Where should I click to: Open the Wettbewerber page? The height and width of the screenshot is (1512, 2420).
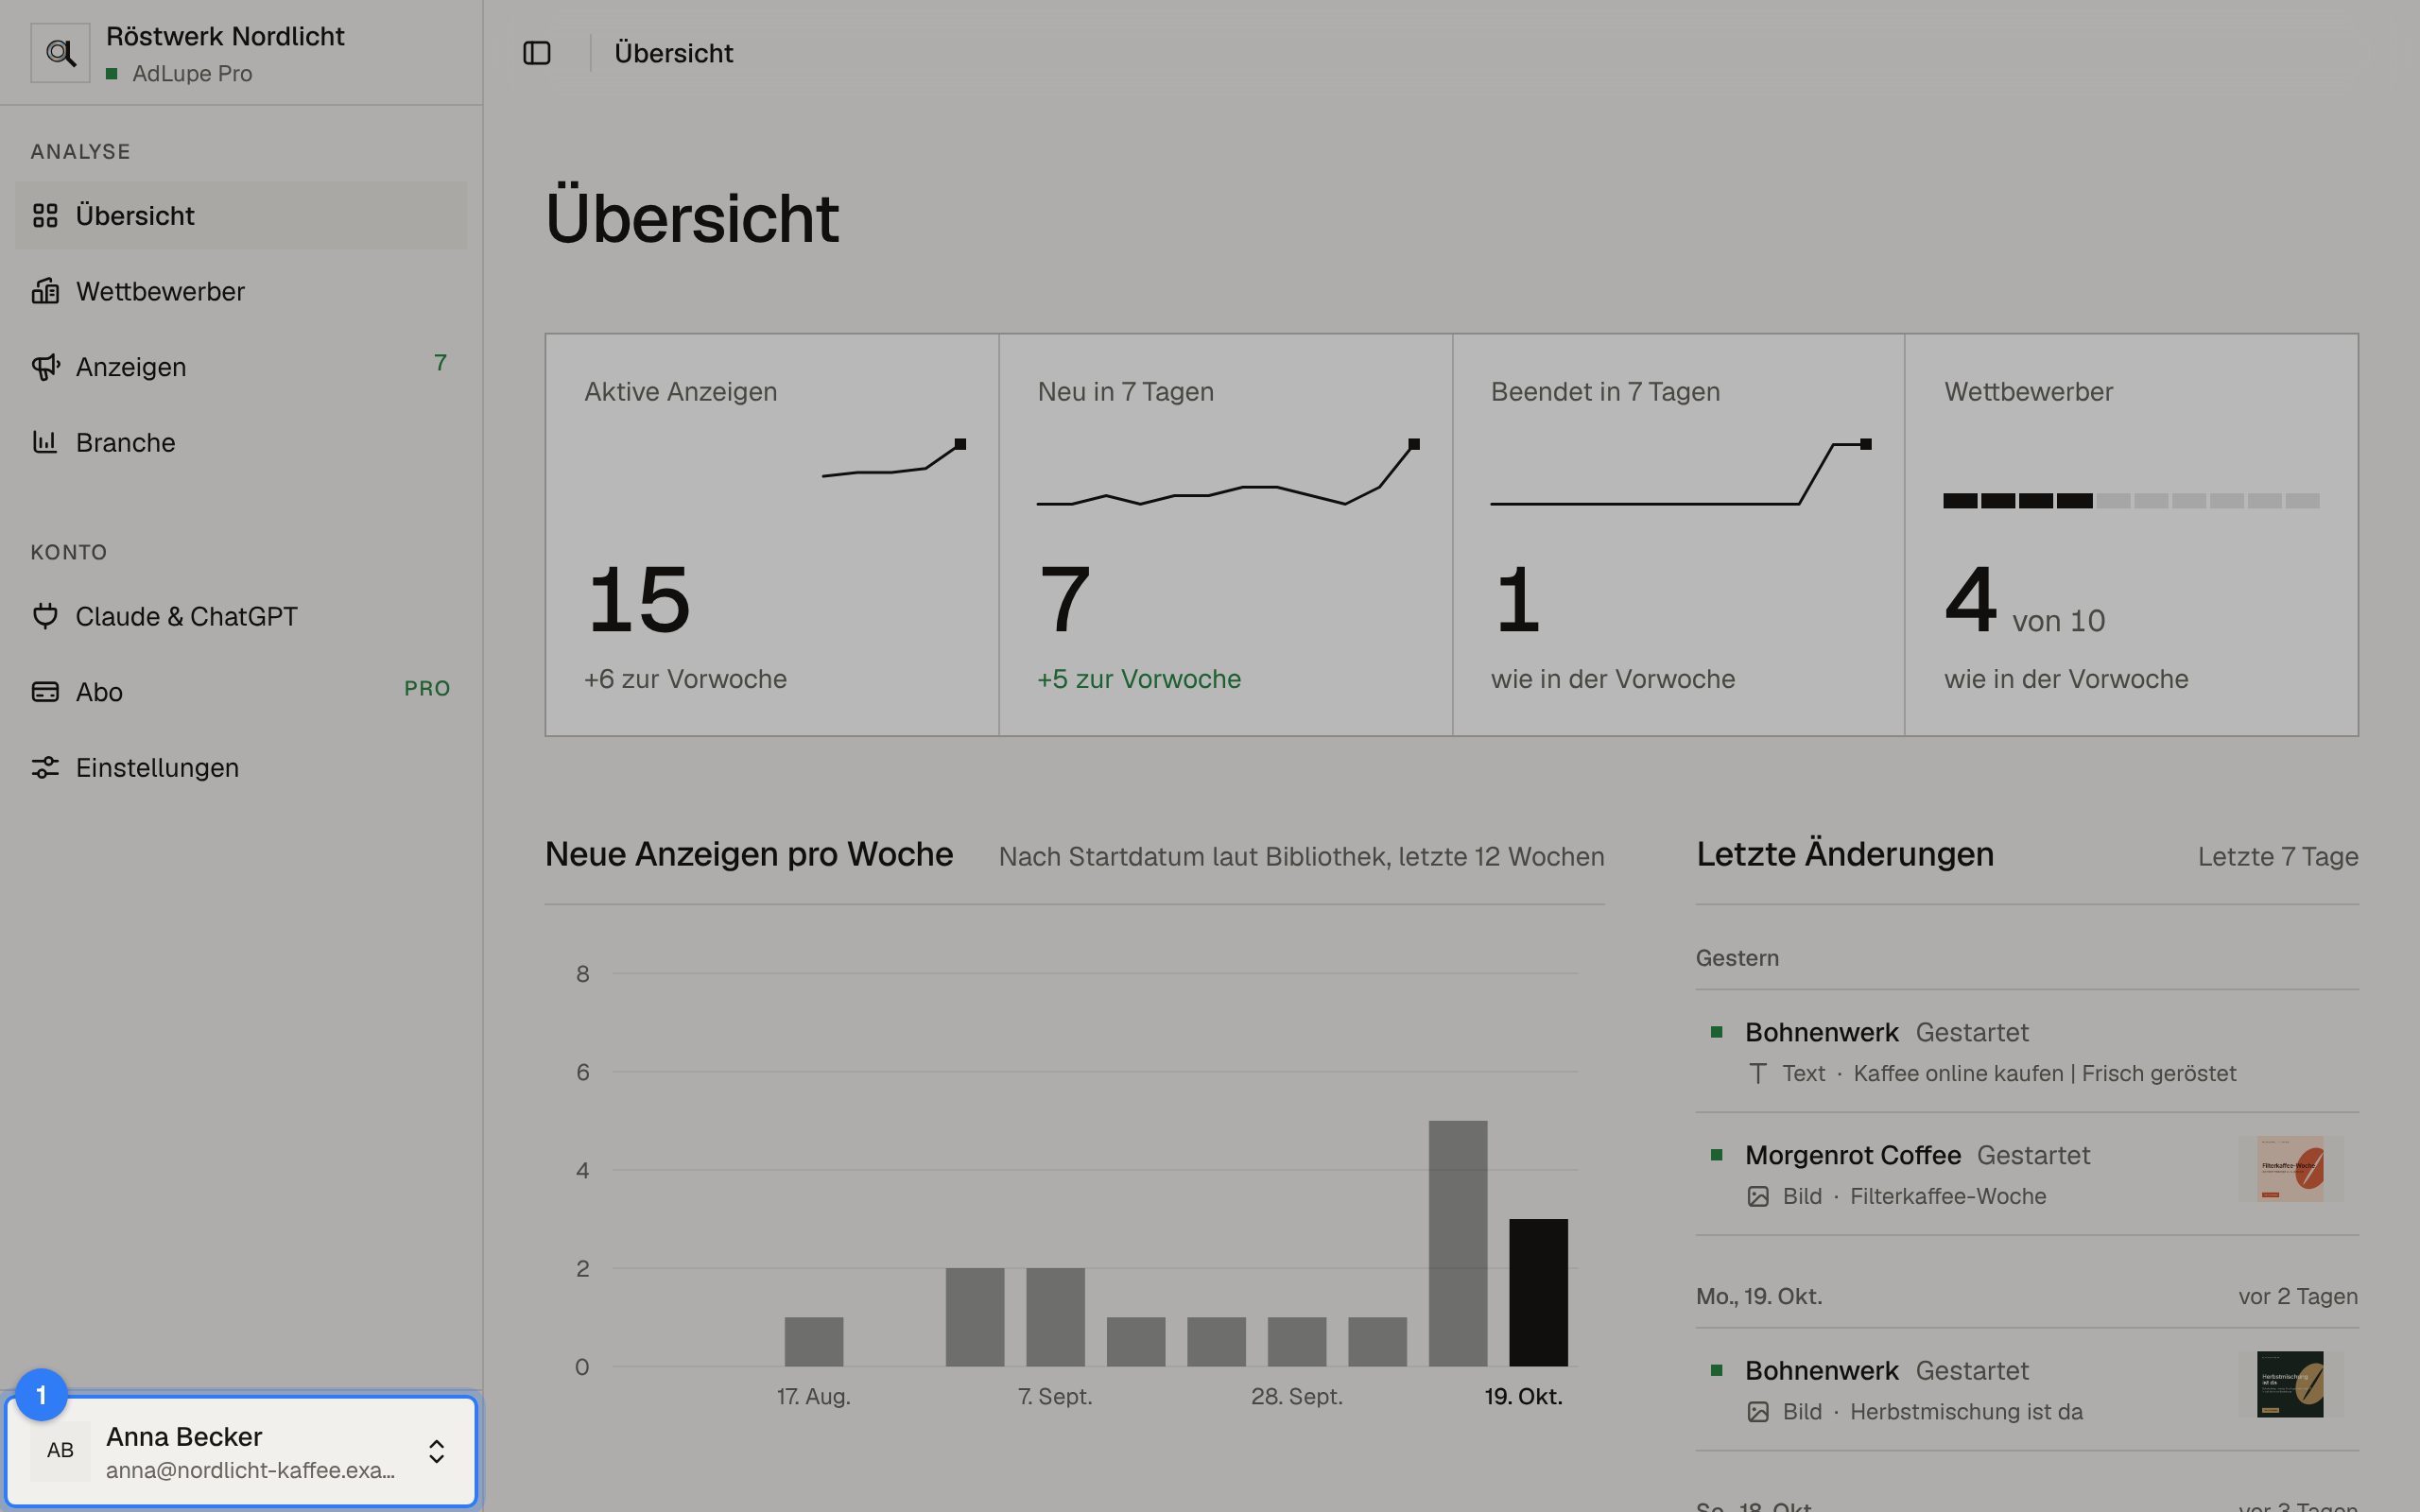[x=241, y=291]
